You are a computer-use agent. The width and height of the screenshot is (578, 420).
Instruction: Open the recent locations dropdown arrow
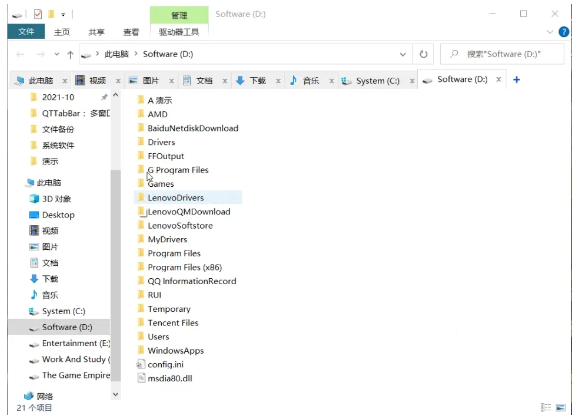(56, 54)
